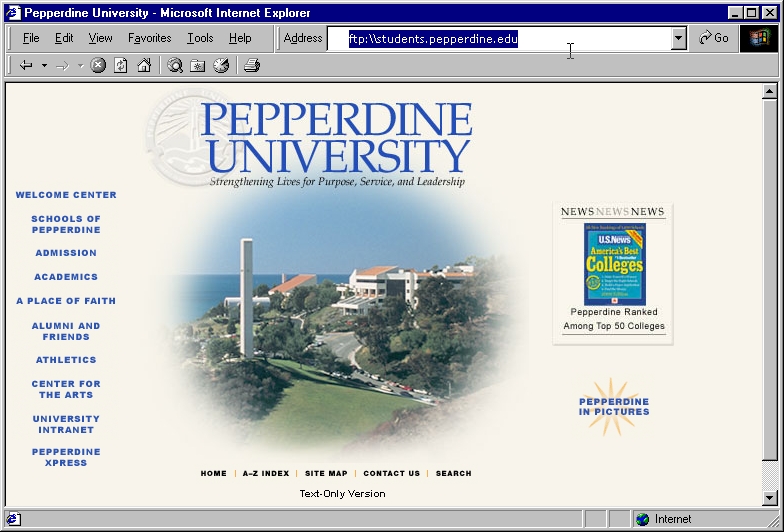Click the IE icon in title bar

pos(13,12)
